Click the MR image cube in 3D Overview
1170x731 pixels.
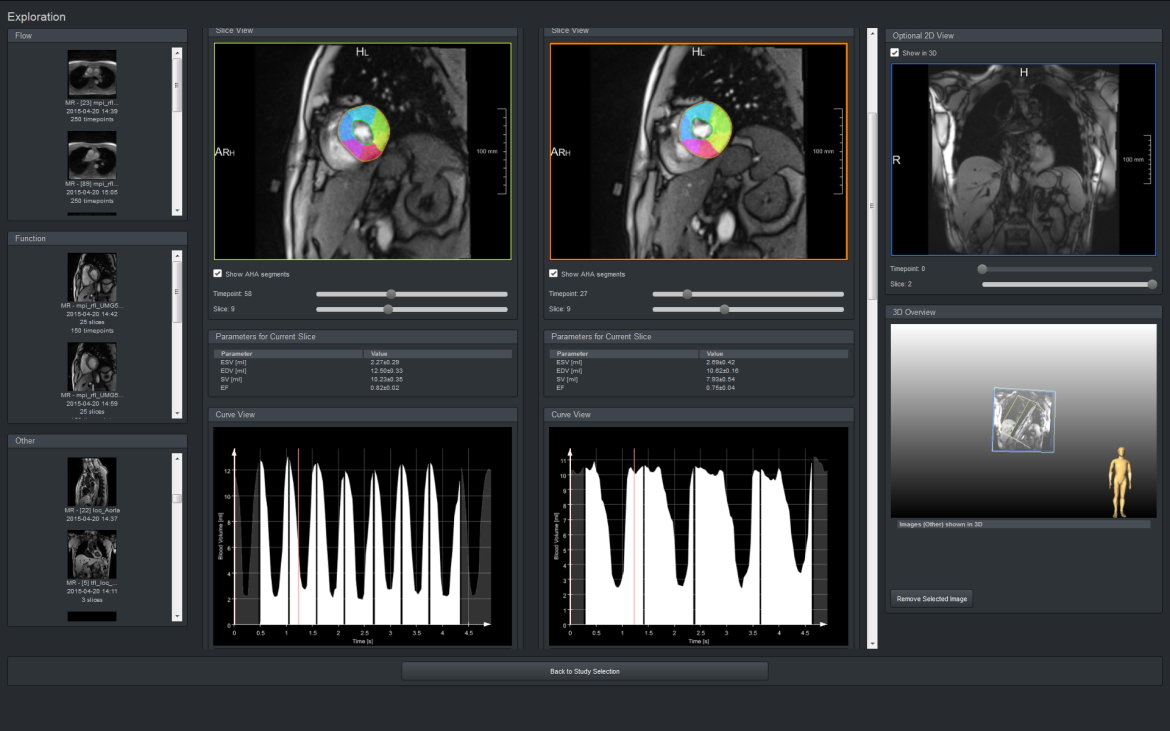pyautogui.click(x=1023, y=420)
